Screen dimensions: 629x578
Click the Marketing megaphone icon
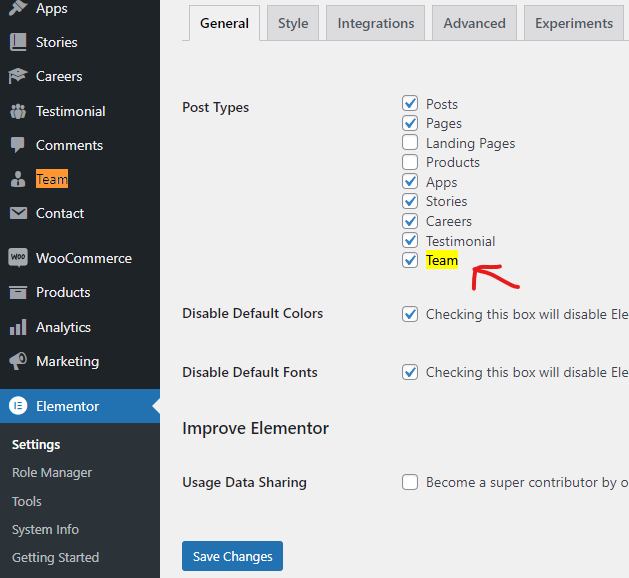pos(18,361)
